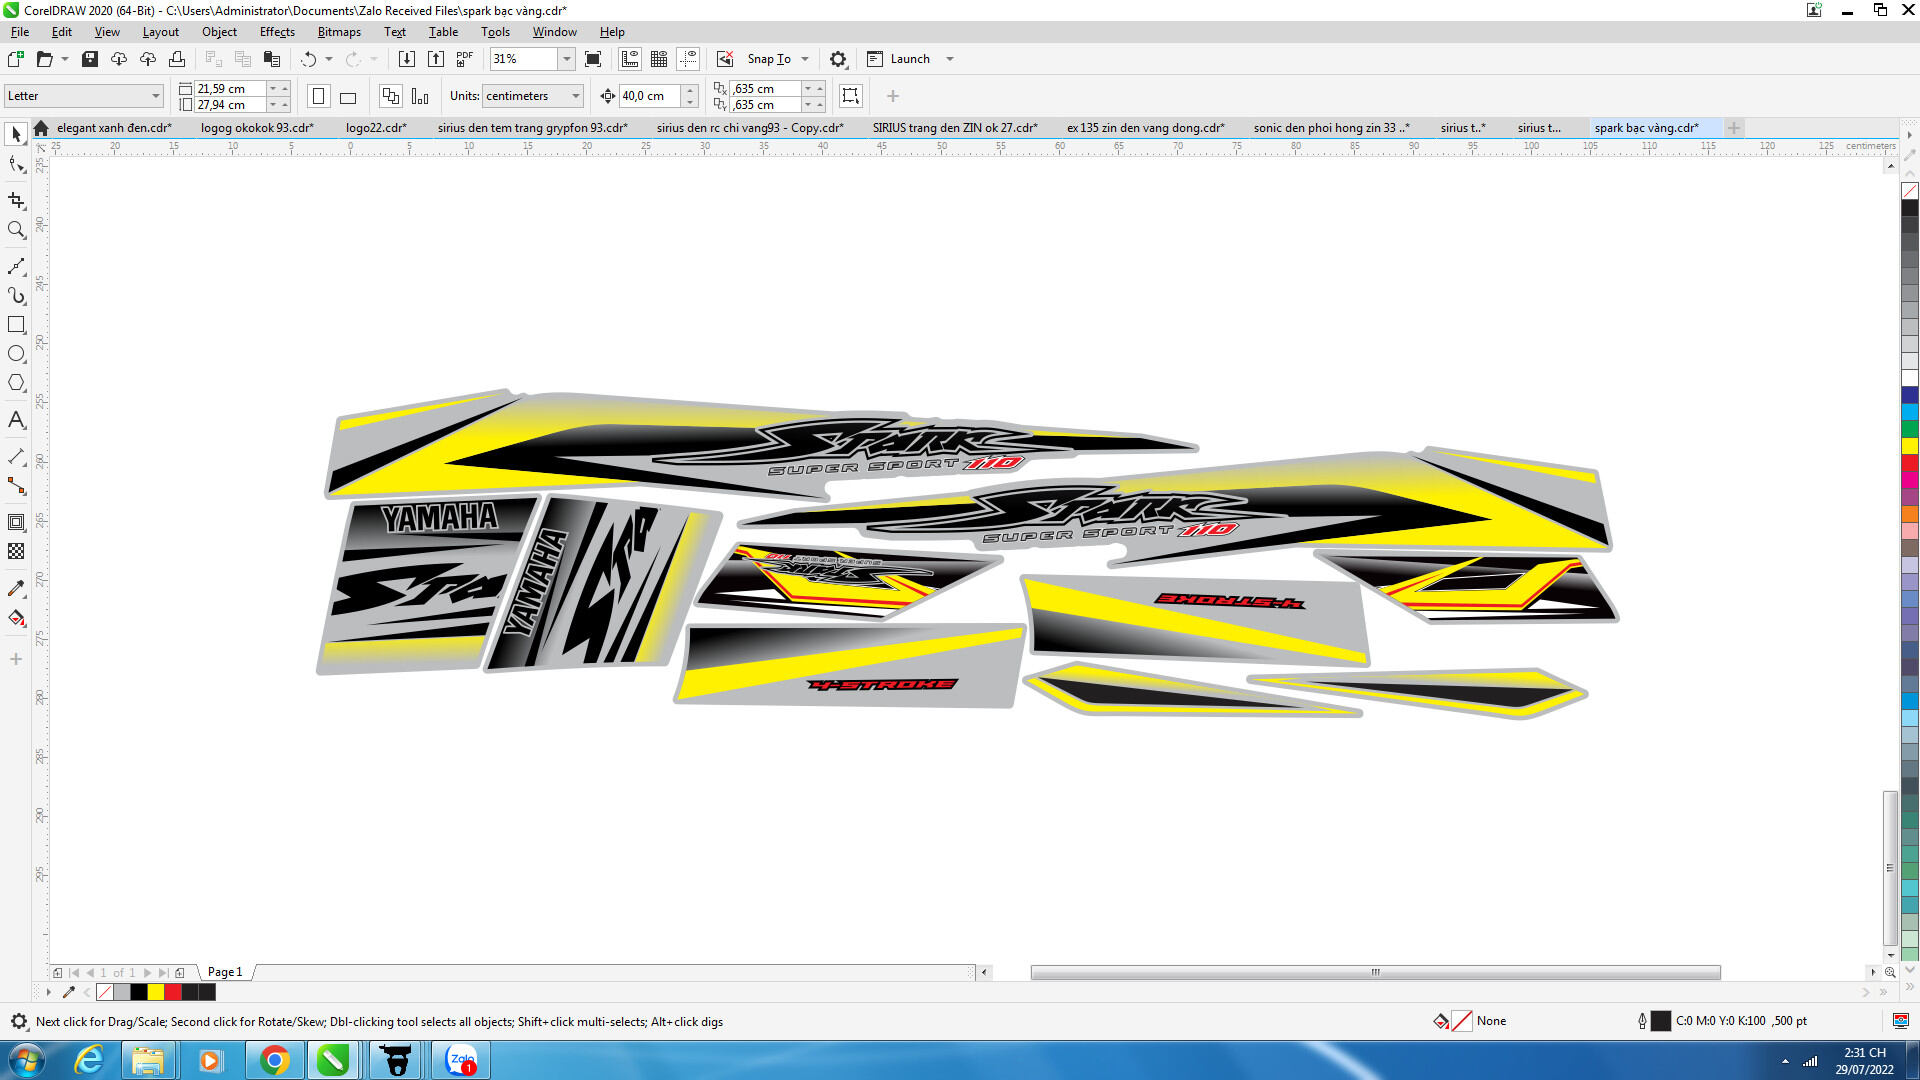Image resolution: width=1920 pixels, height=1080 pixels.
Task: Select the Parallel Dimension tool
Action: coord(16,457)
